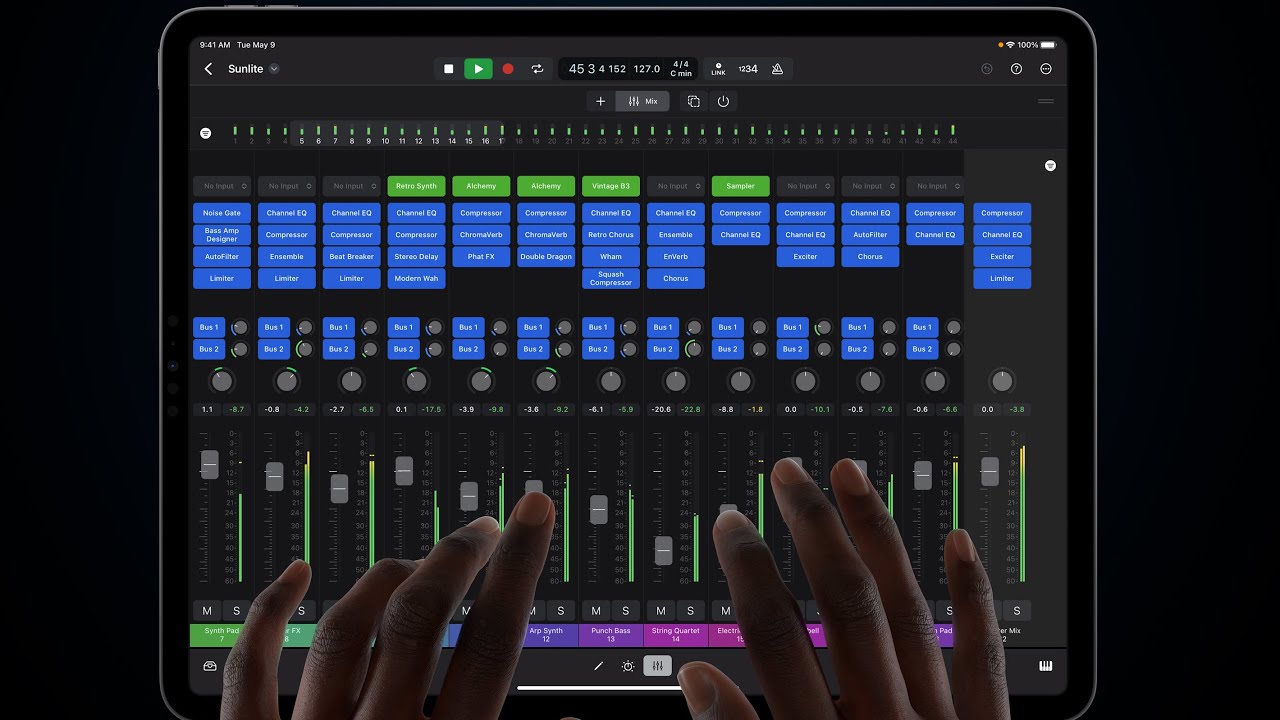Screen dimensions: 1280x720
Task: Toggle the Mixer faders button in bottom bar
Action: tap(658, 666)
